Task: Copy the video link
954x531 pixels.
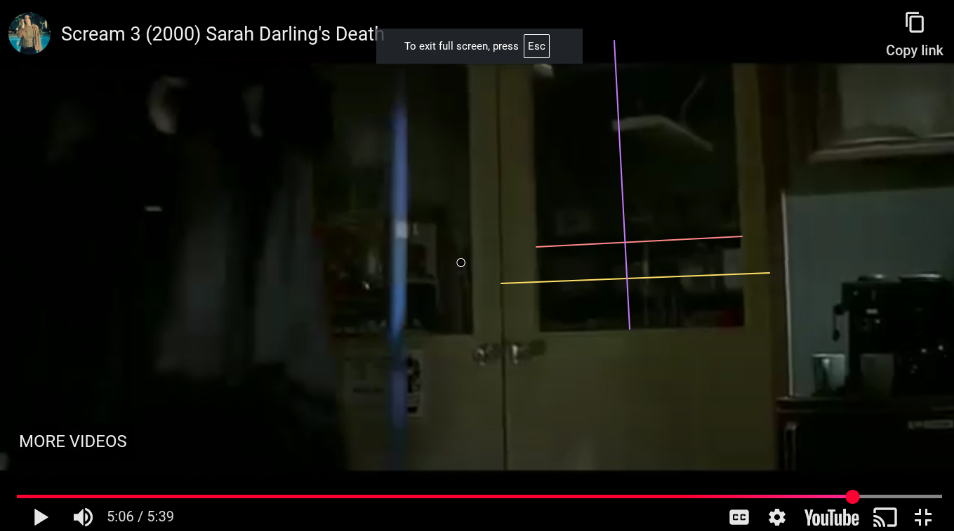Action: pyautogui.click(x=914, y=35)
